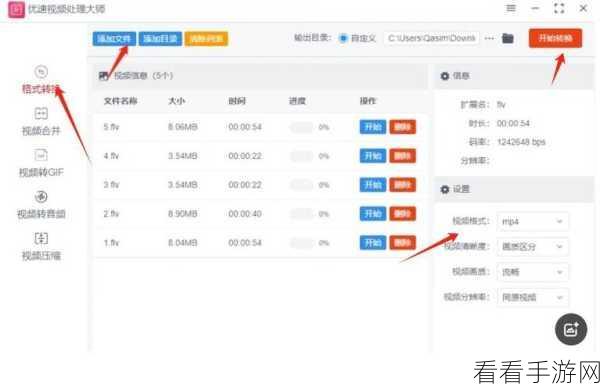Start conversion for 4.flv
The image size is (600, 391).
pos(373,156)
